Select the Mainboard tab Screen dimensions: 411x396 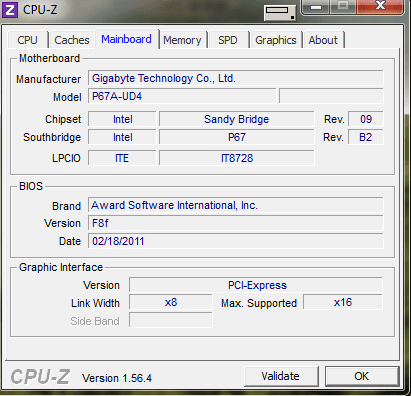(x=126, y=39)
